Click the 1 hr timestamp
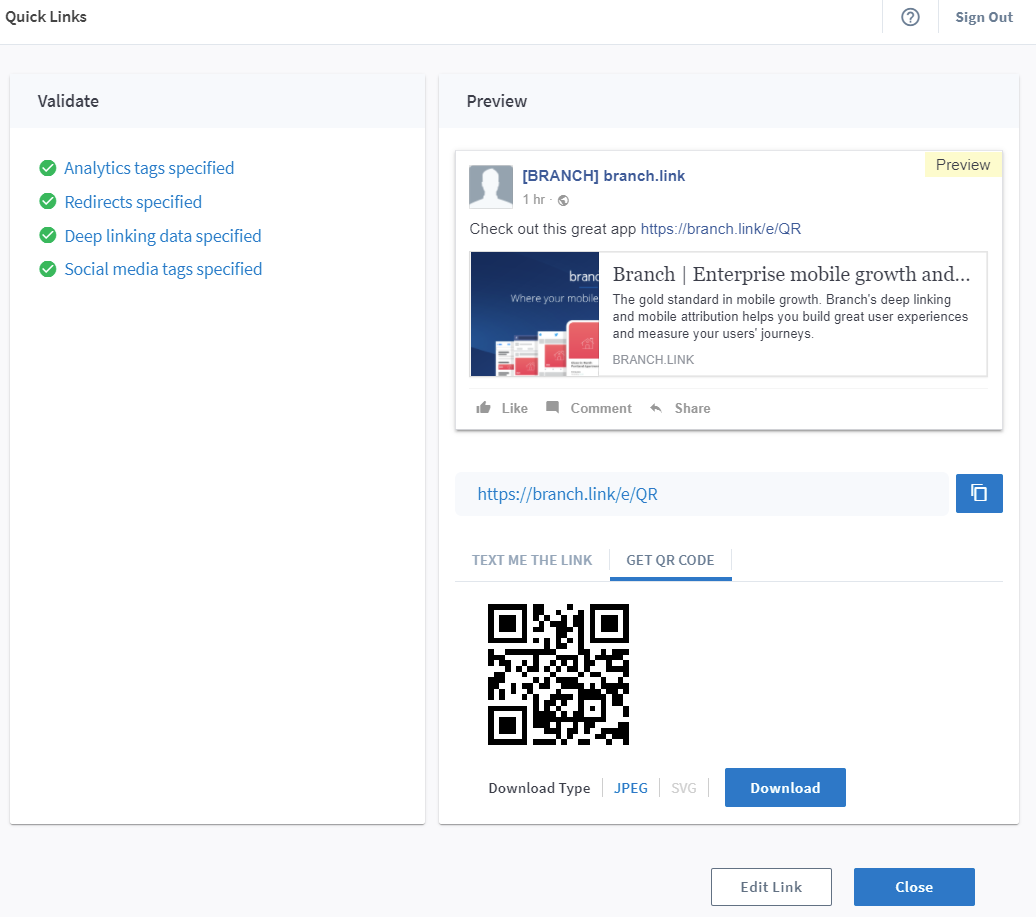The width and height of the screenshot is (1036, 917). click(x=533, y=200)
